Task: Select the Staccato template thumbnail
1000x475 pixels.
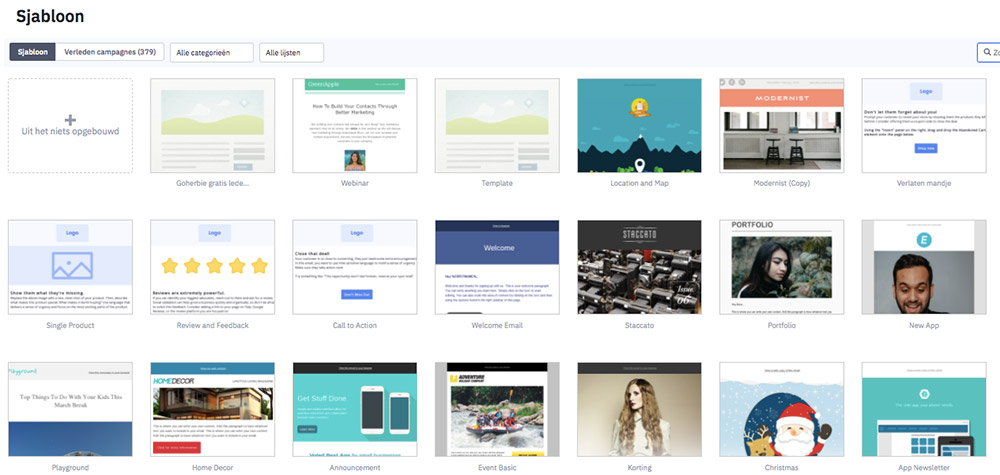Action: click(640, 267)
